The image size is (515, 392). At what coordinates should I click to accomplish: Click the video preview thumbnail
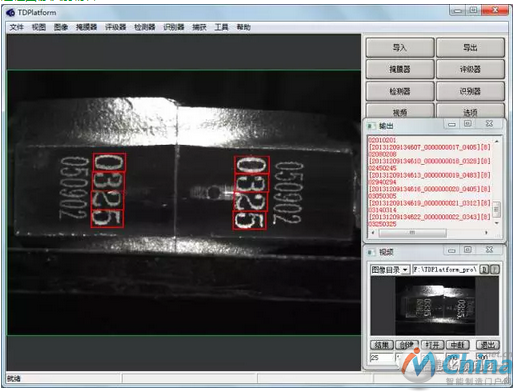[x=435, y=306]
